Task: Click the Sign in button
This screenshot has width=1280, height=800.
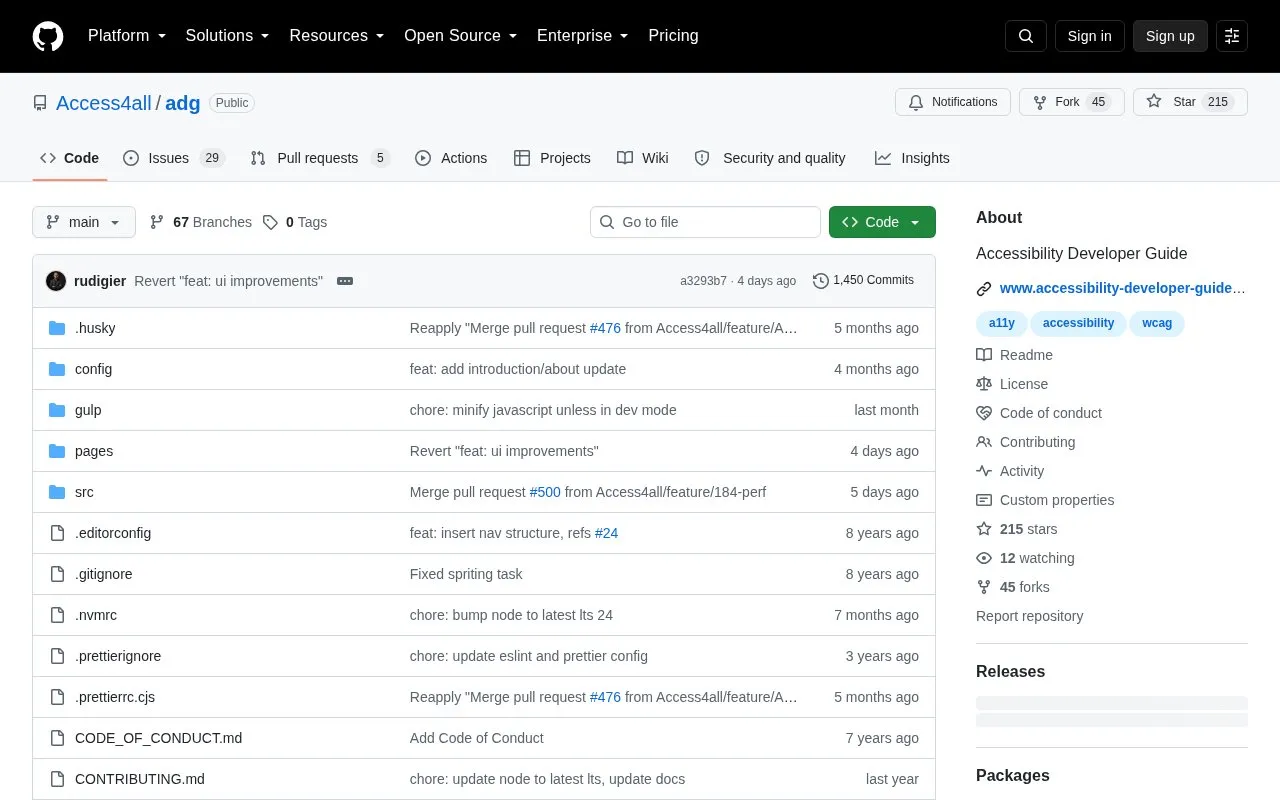Action: tap(1089, 36)
